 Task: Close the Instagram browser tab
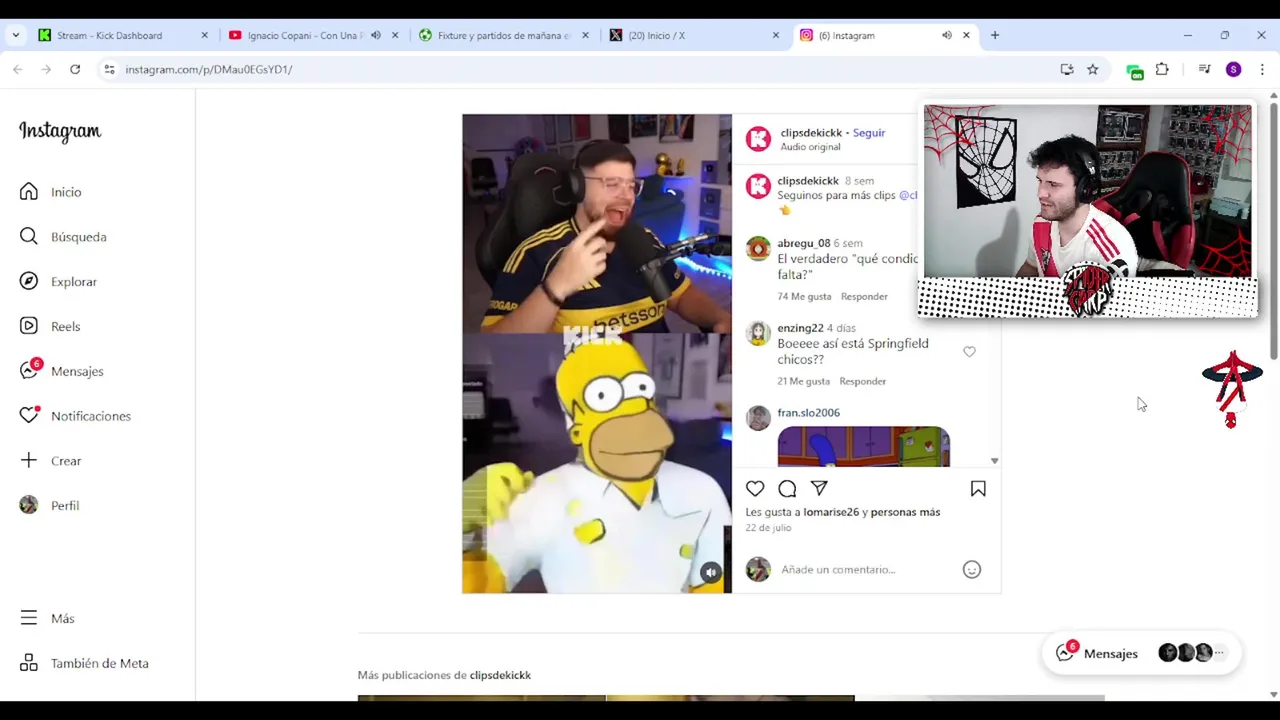[966, 35]
